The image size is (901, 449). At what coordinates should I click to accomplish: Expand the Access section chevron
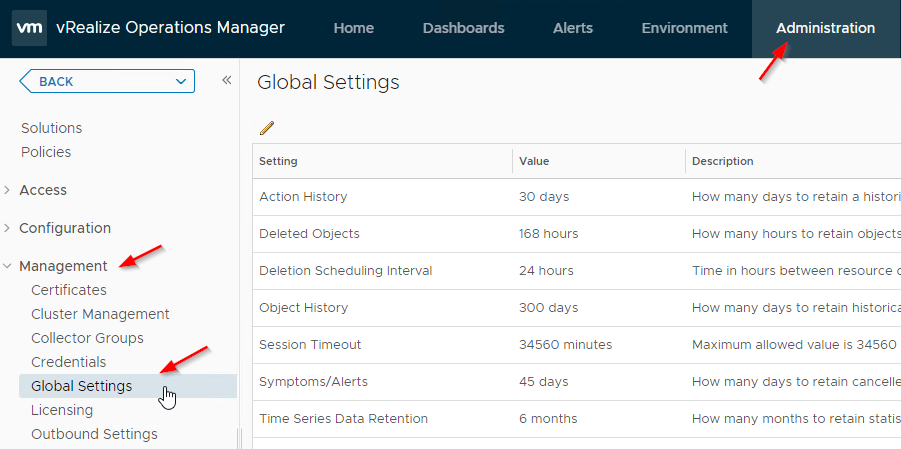click(7, 190)
